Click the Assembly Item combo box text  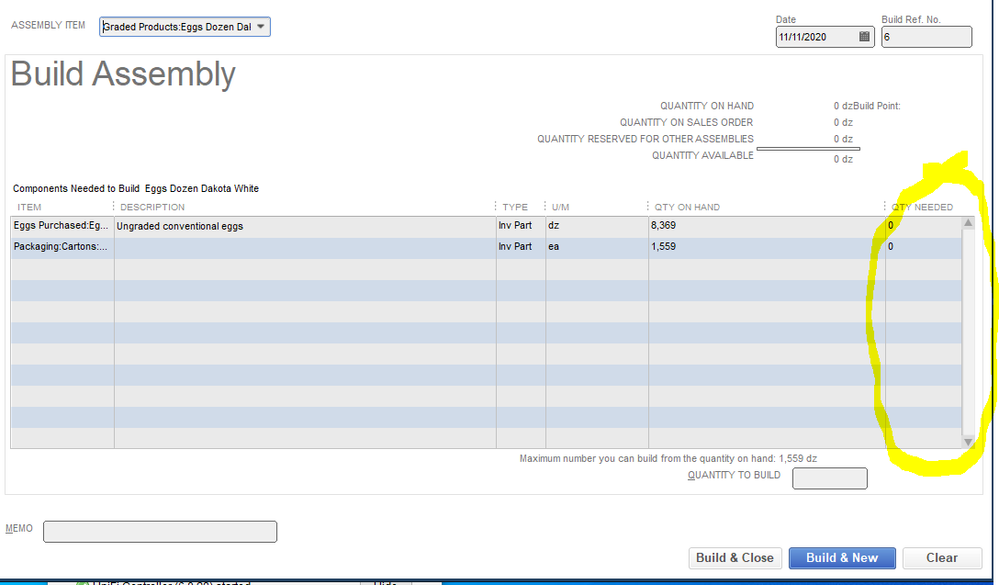coord(177,27)
